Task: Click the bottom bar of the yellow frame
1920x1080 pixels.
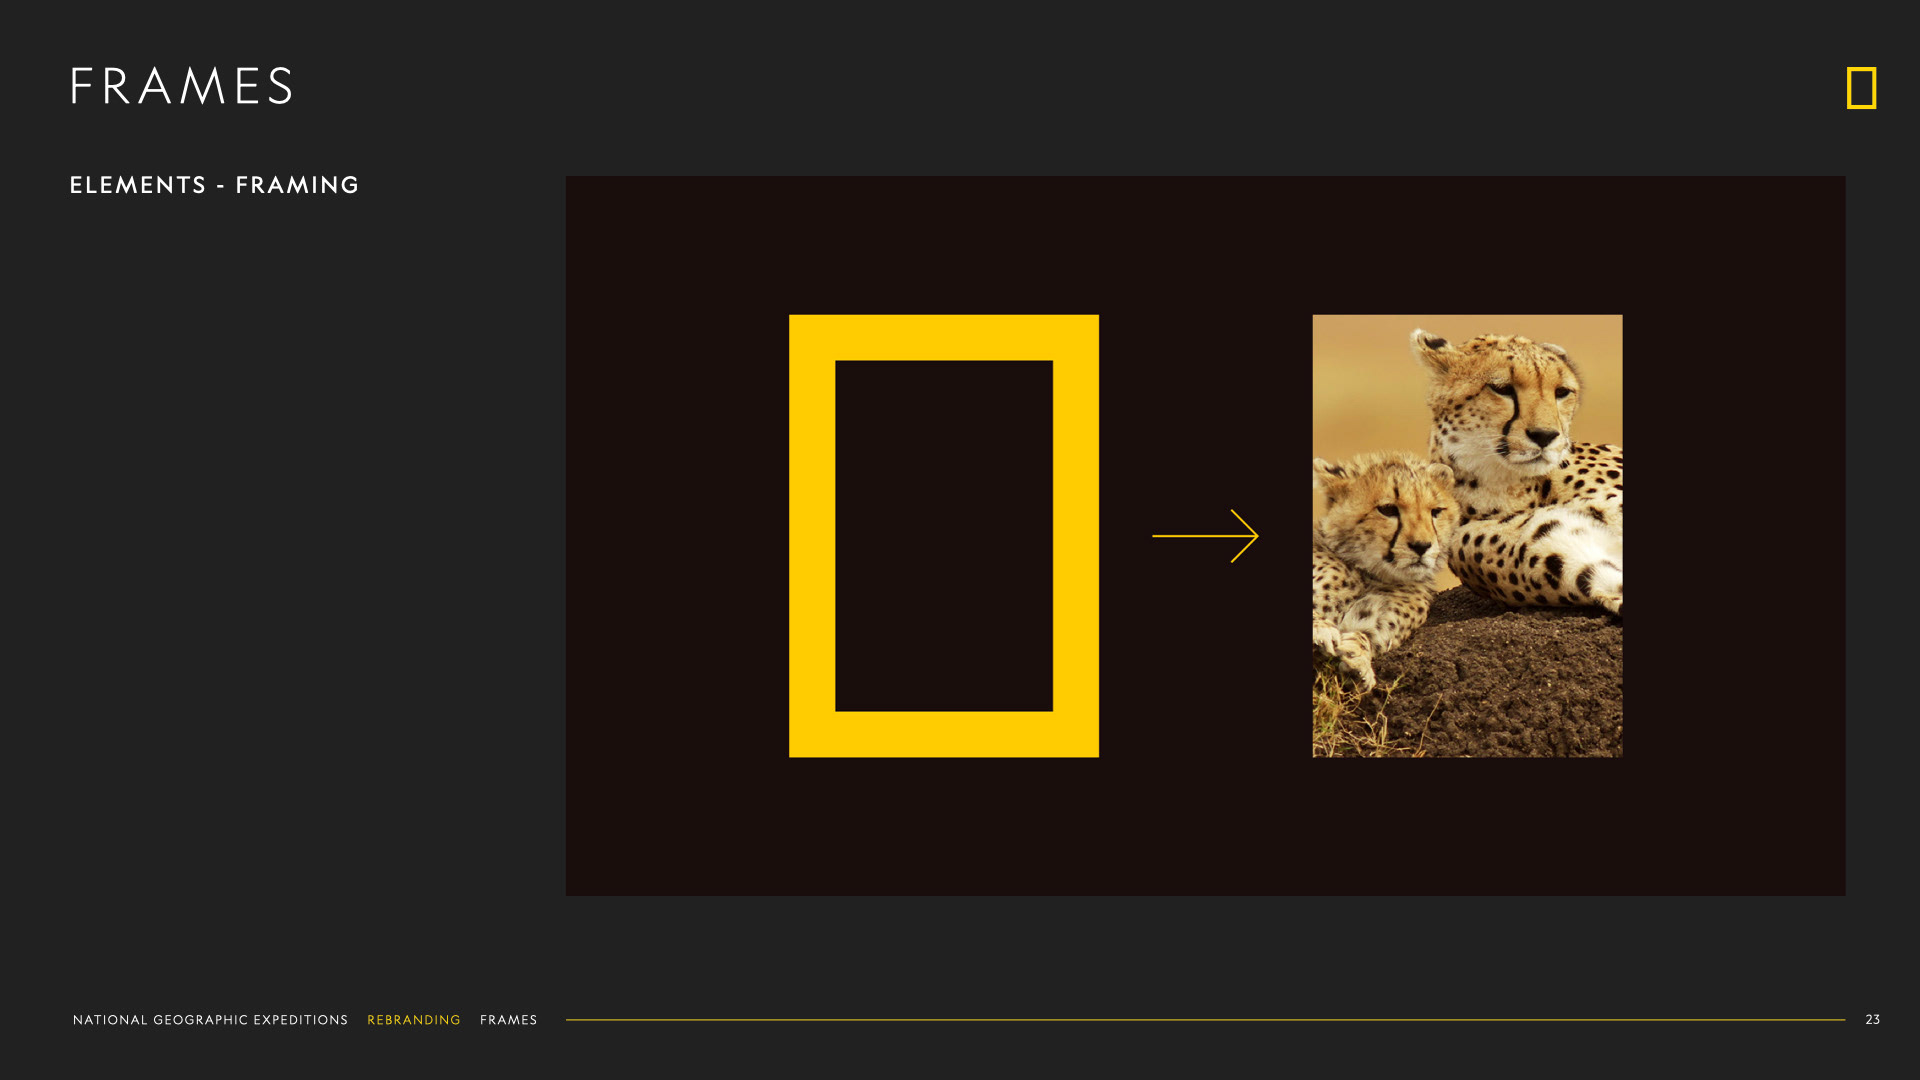Action: tap(943, 734)
